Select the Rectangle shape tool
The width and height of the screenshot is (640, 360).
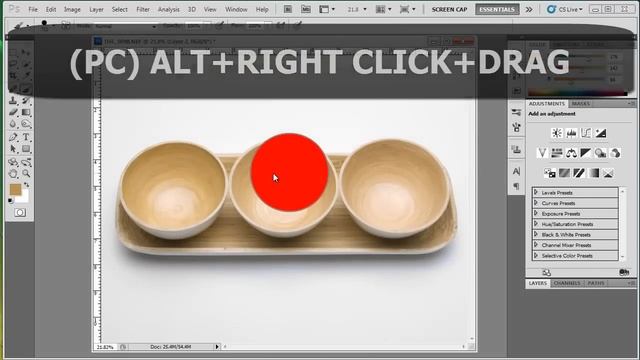[x=26, y=149]
